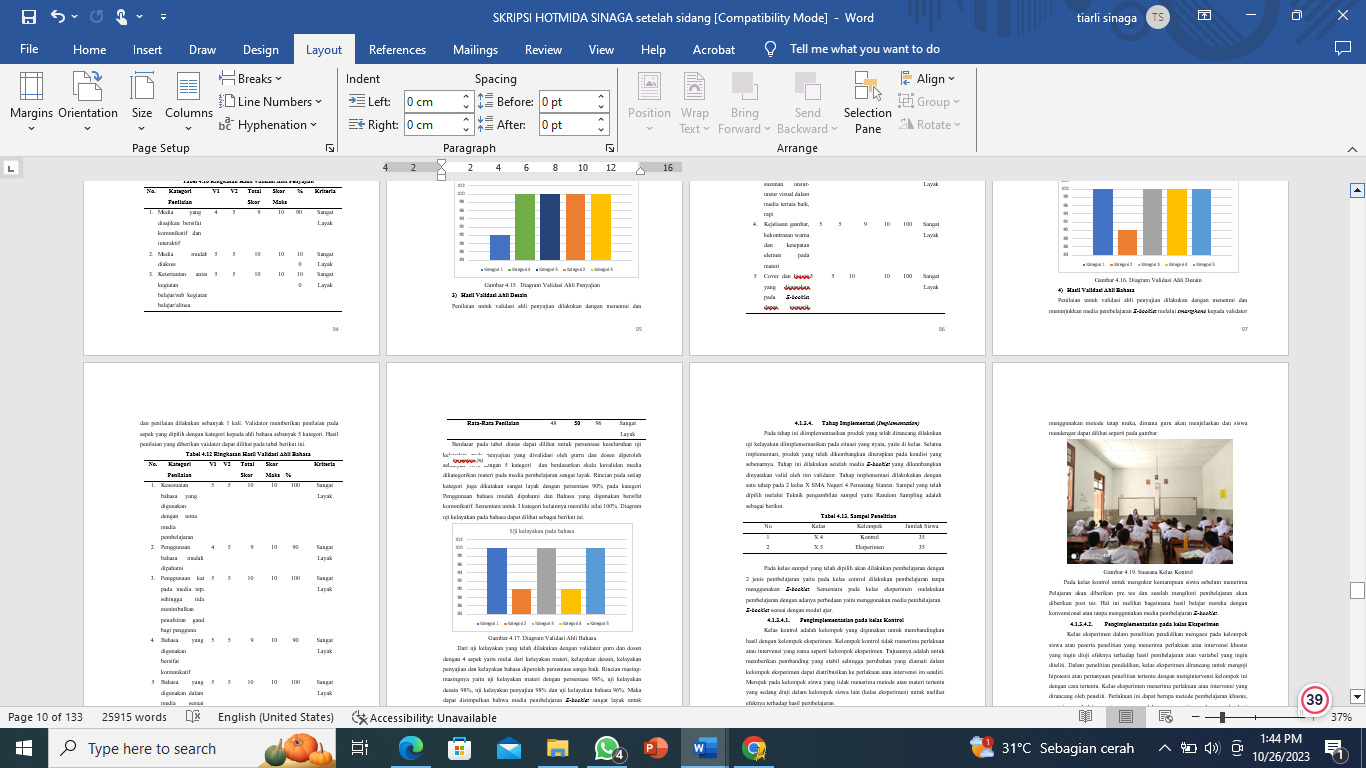Click Accessibility: Unavailable in status bar
1366x768 pixels.
click(424, 717)
